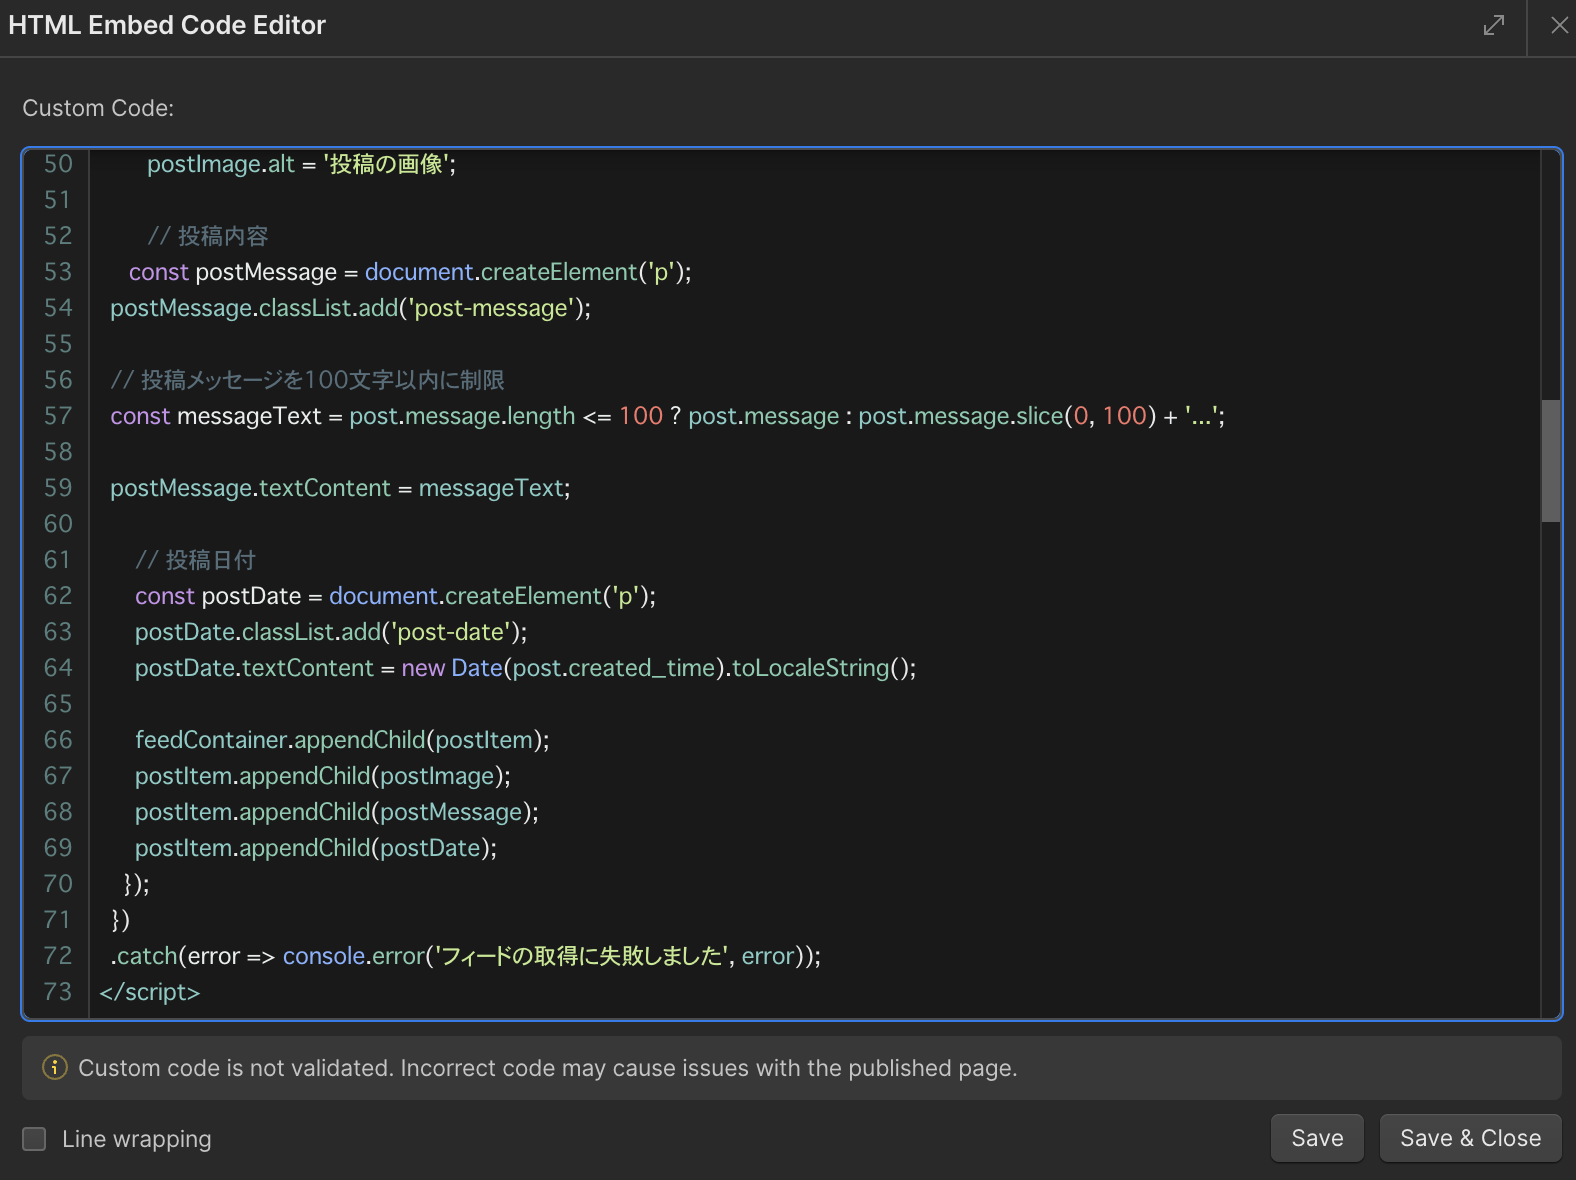Click line number 50 in the gutter

tap(58, 164)
